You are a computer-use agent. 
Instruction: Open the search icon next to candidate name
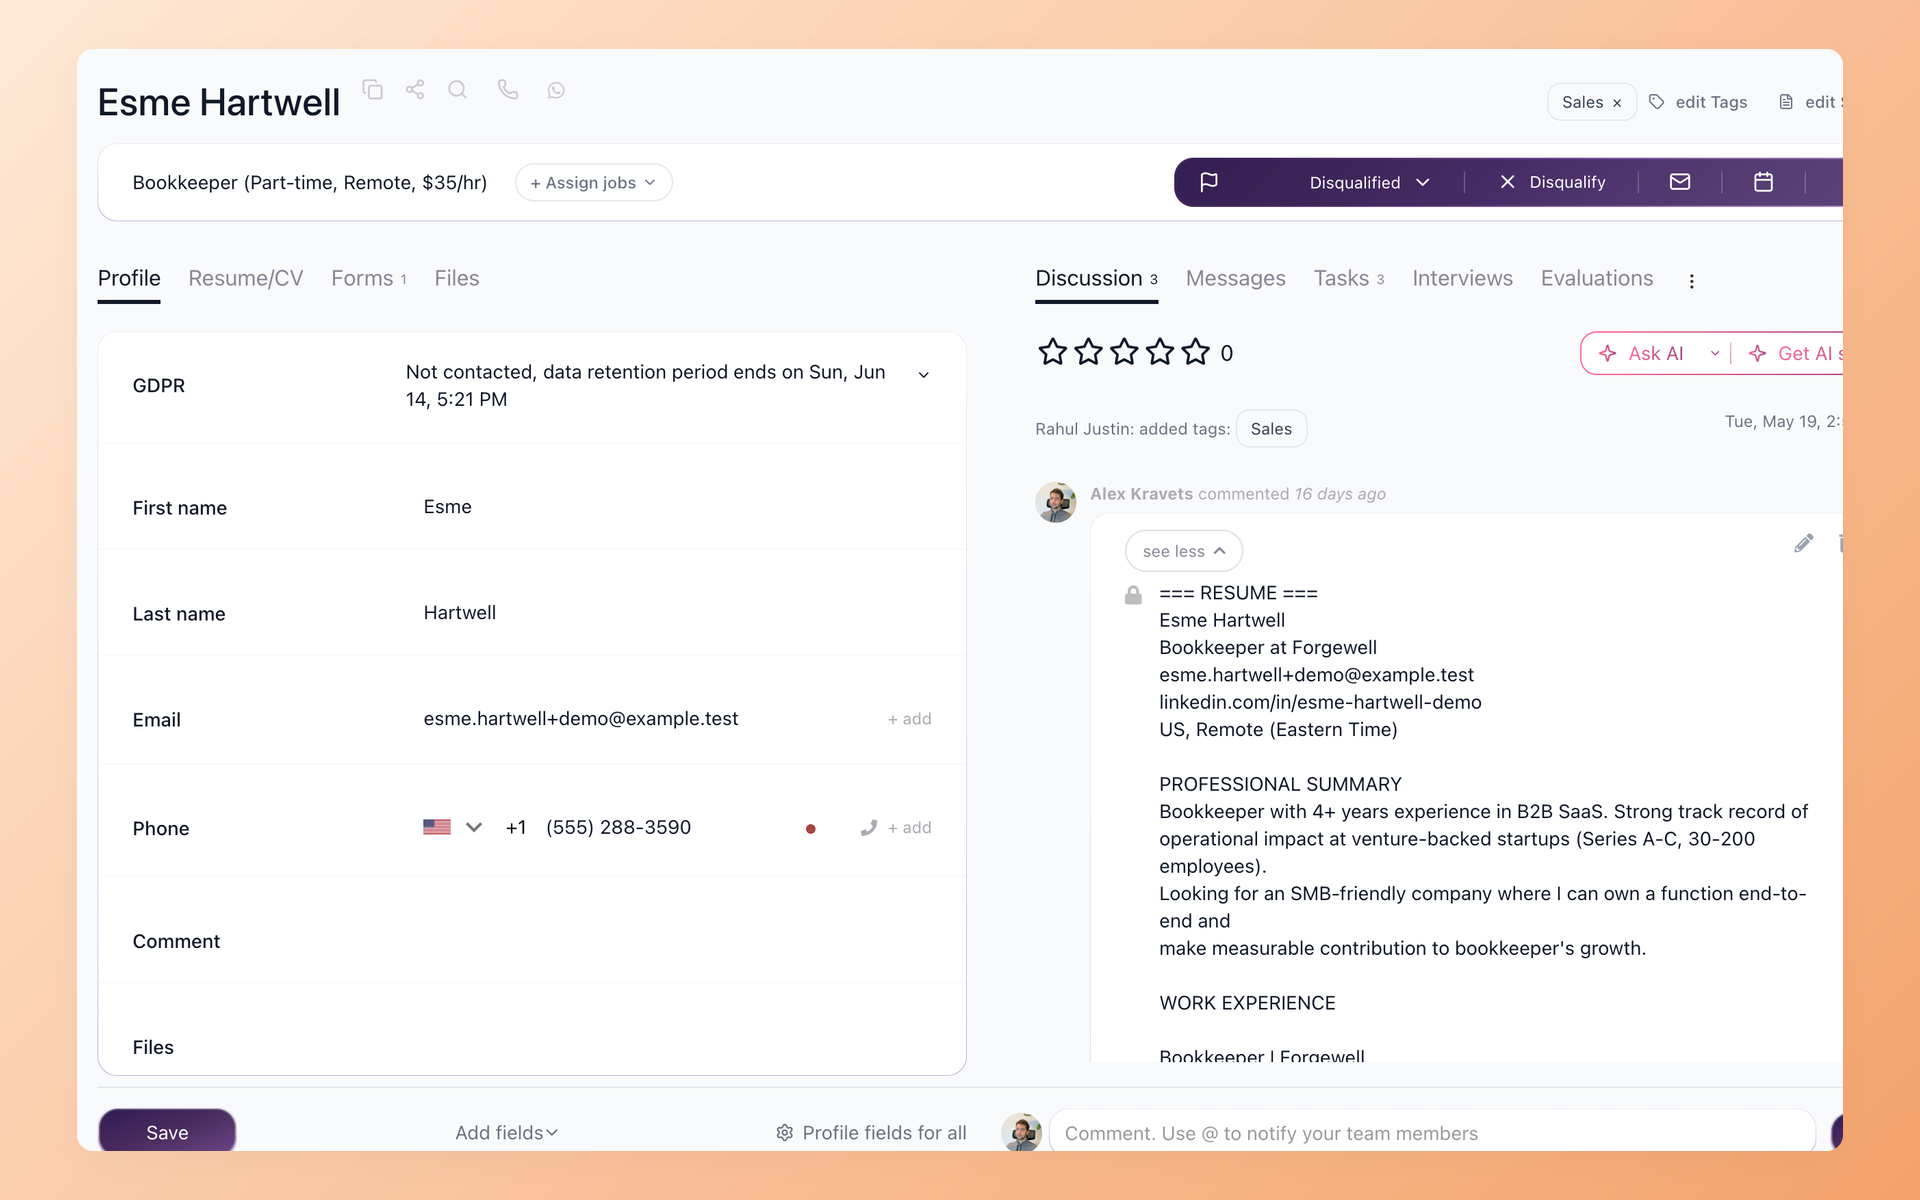tap(458, 90)
